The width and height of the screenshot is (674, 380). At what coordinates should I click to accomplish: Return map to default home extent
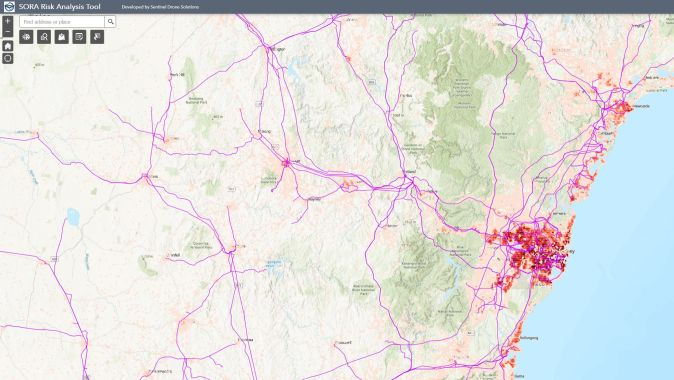[x=8, y=46]
